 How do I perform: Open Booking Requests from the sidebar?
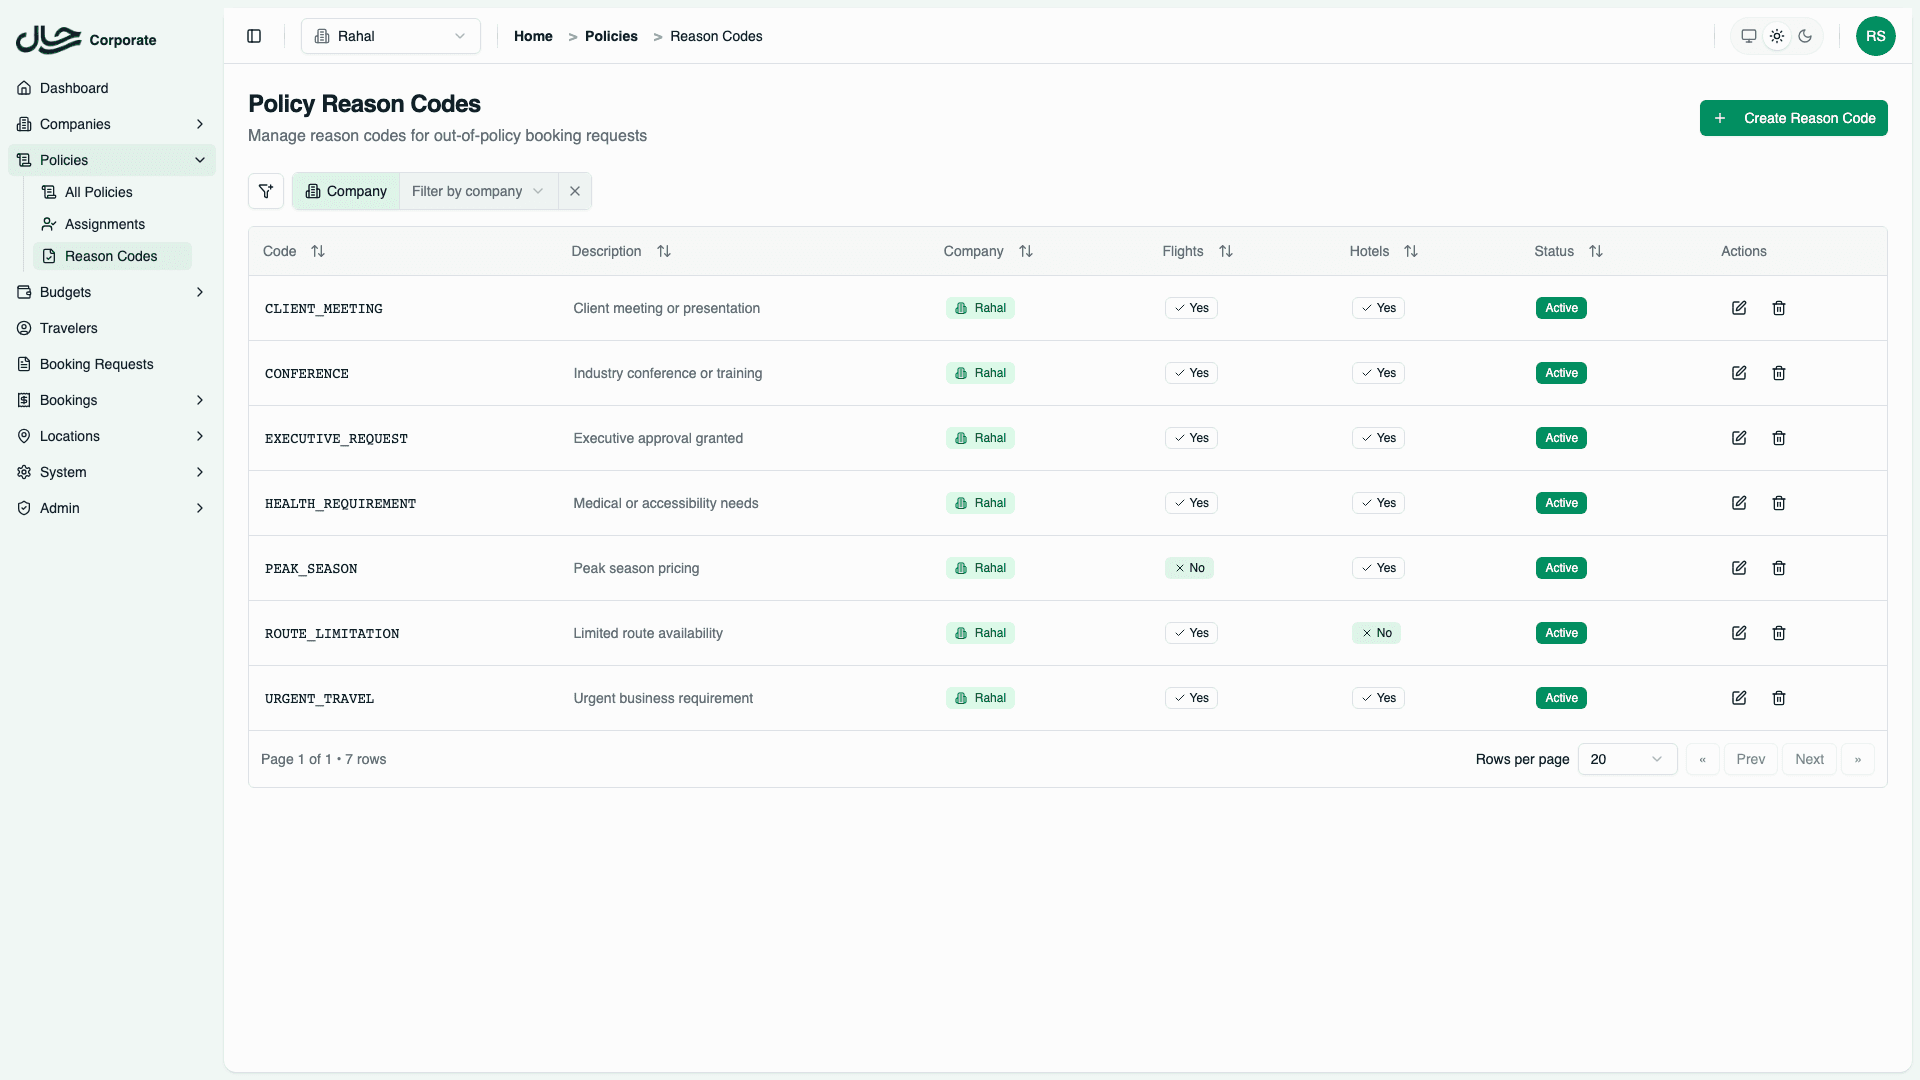[96, 364]
